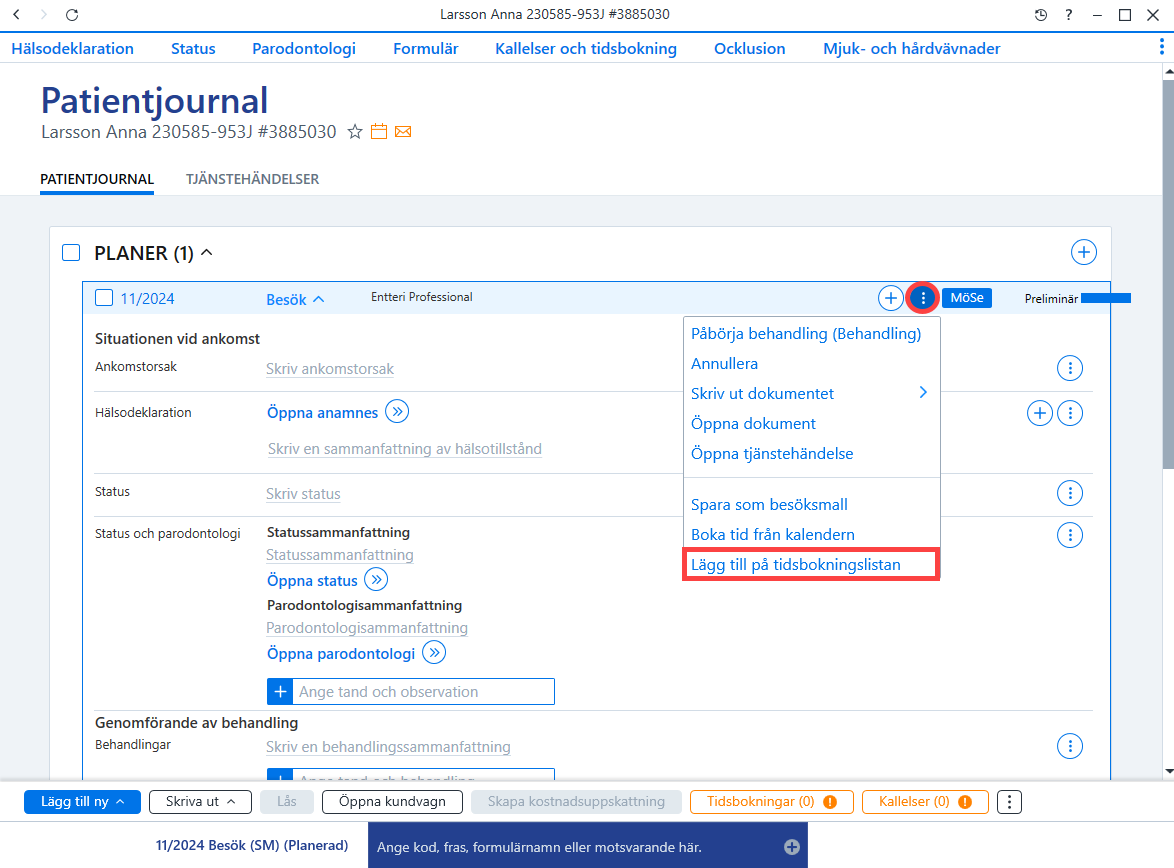Open the history clock icon

click(x=1041, y=15)
